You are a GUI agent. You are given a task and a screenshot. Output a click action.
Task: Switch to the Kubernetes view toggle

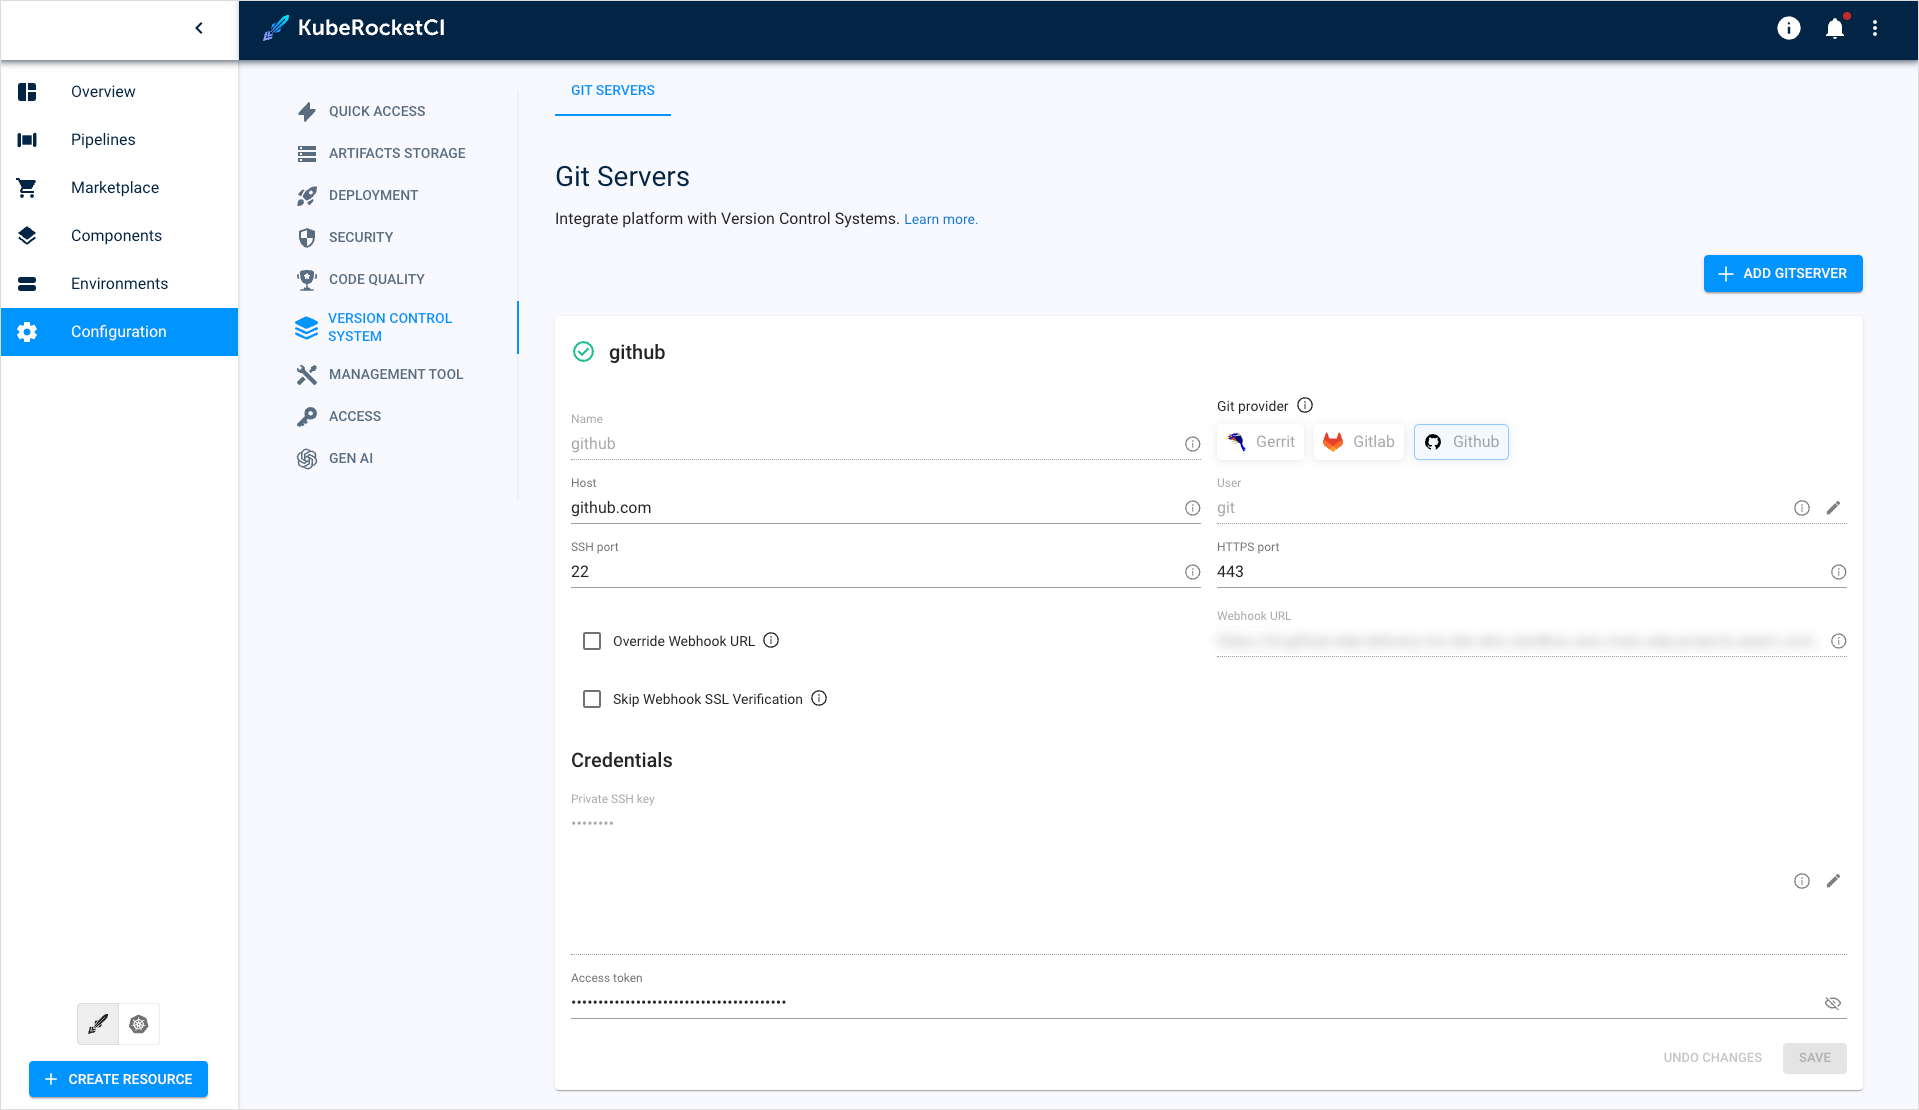(x=139, y=1024)
